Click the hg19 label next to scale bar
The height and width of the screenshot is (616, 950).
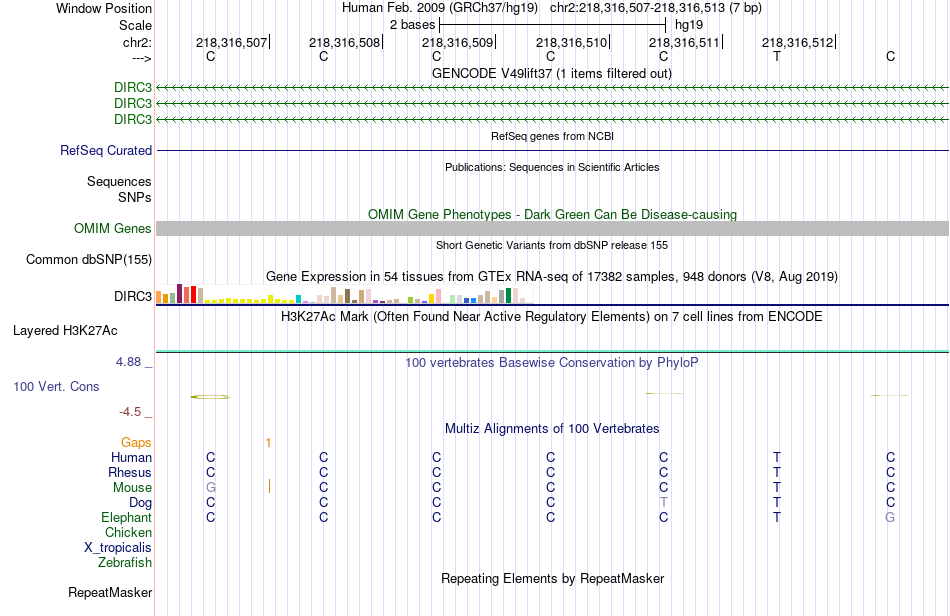[689, 25]
